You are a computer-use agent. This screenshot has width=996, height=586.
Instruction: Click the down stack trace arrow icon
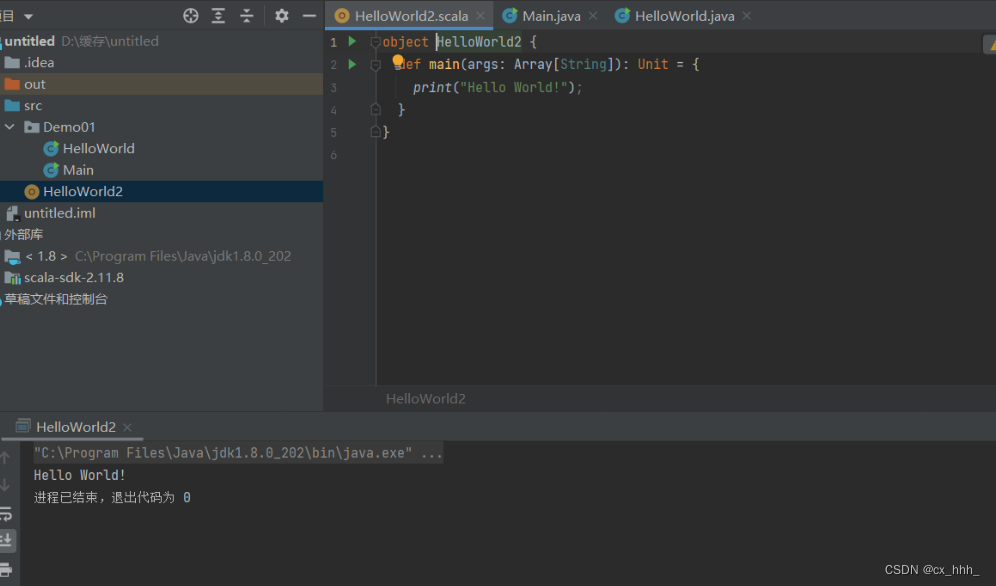pos(8,483)
